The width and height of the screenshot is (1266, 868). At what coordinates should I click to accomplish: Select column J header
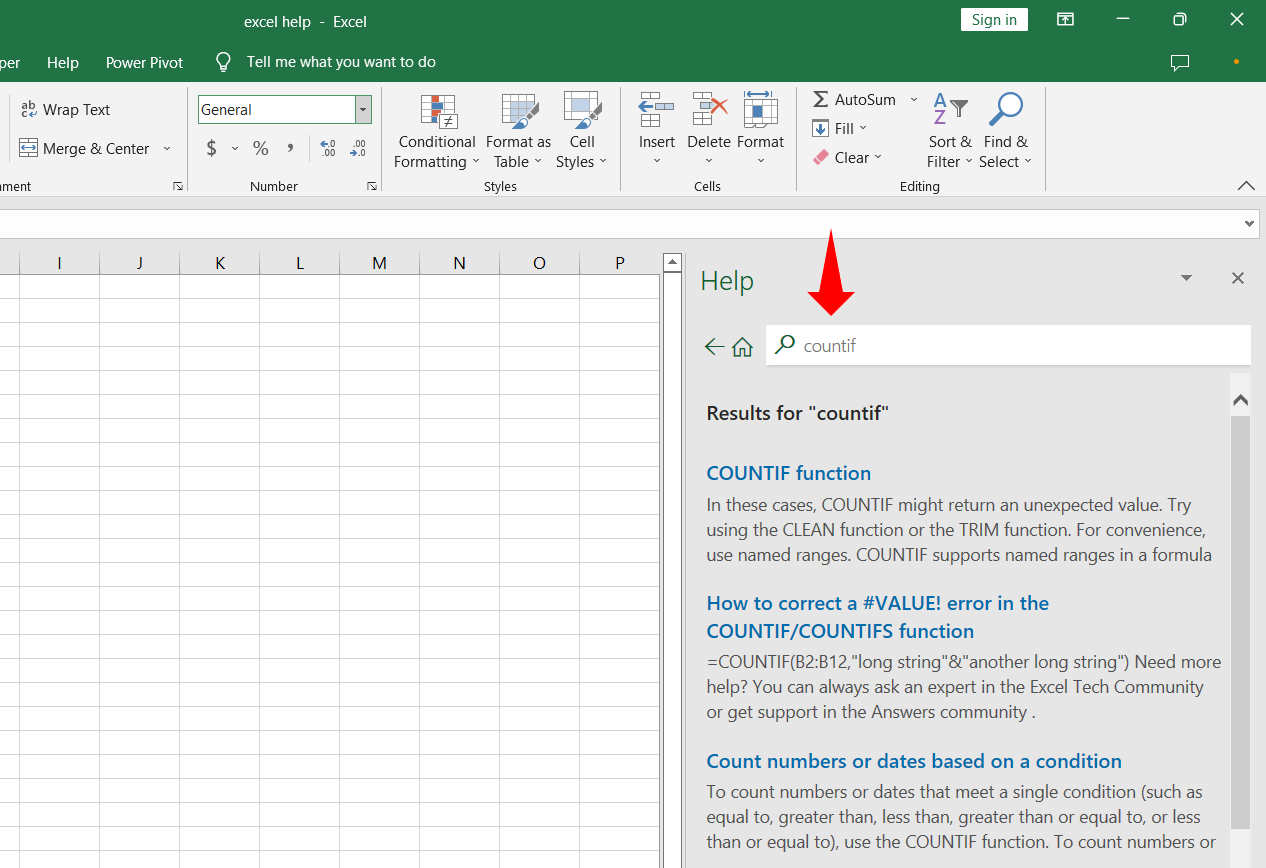139,263
